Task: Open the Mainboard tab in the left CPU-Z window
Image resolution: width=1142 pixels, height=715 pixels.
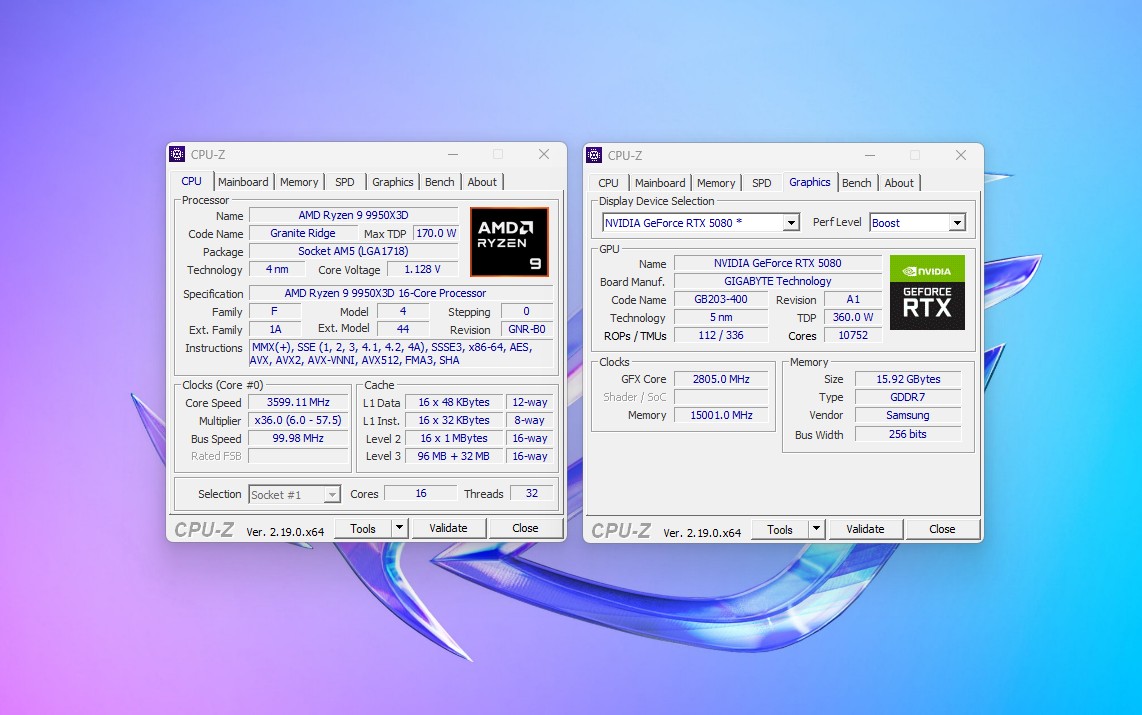Action: point(243,182)
